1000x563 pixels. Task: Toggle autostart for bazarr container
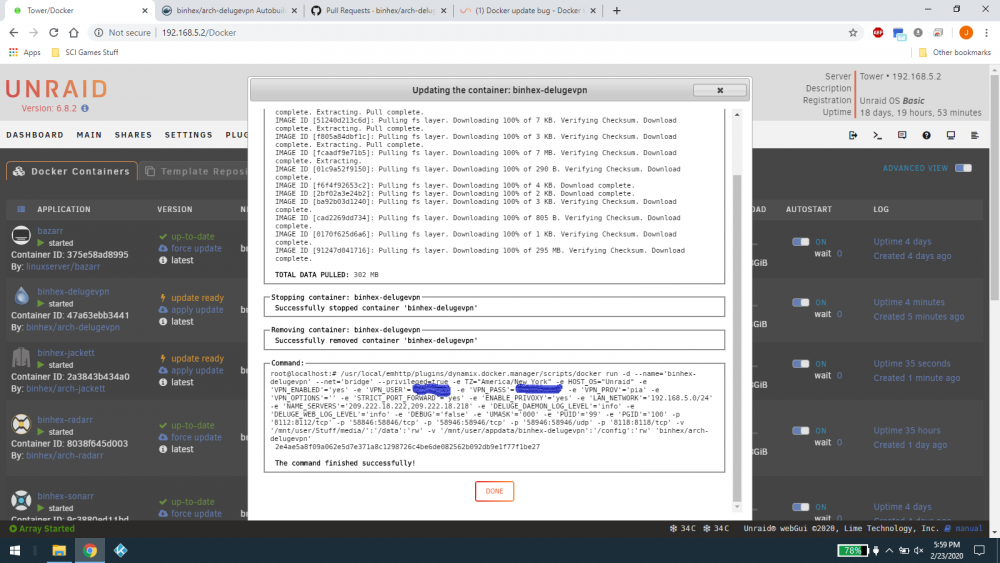click(x=800, y=242)
